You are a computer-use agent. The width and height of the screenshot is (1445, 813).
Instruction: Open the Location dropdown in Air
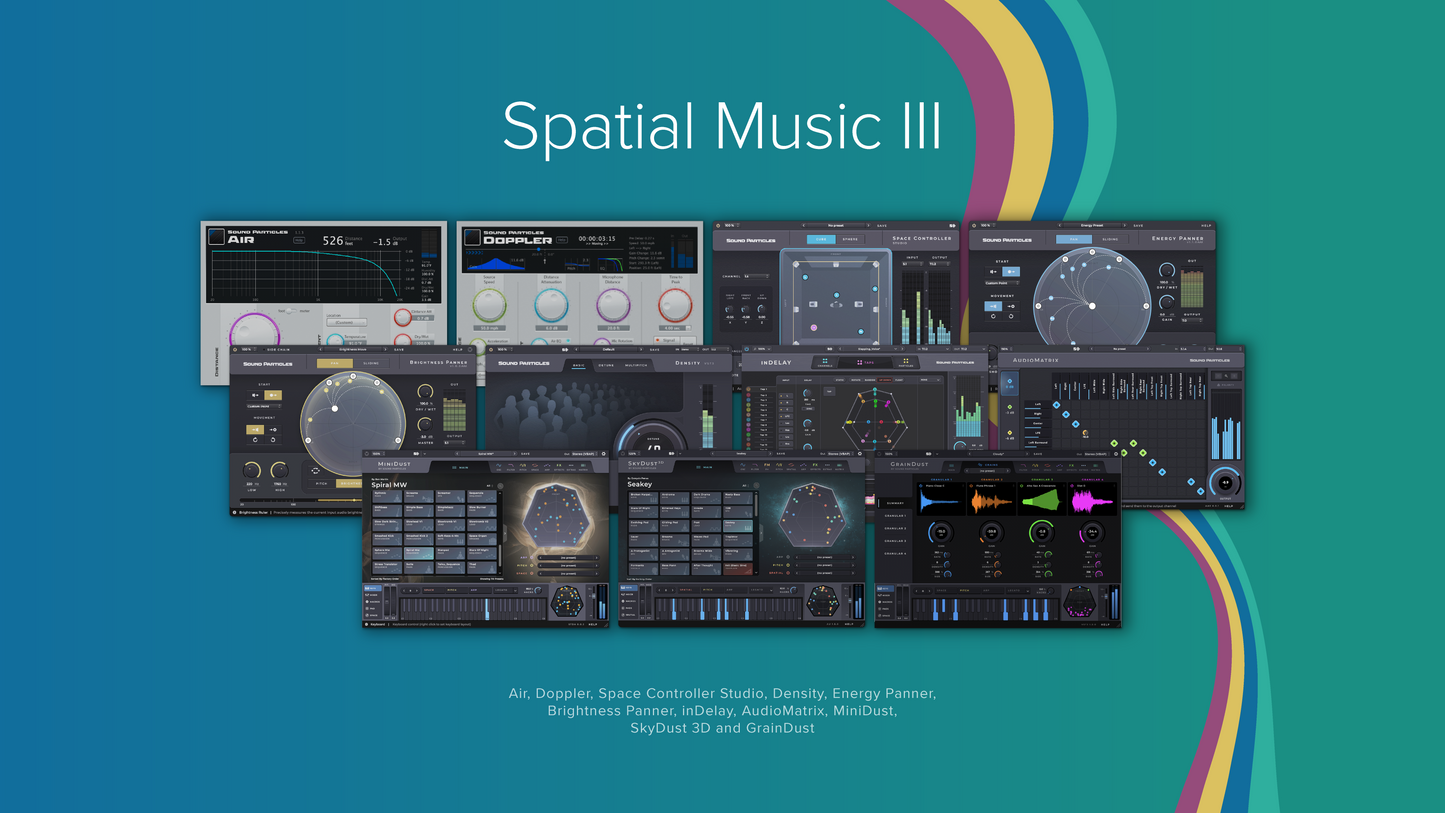pos(345,322)
